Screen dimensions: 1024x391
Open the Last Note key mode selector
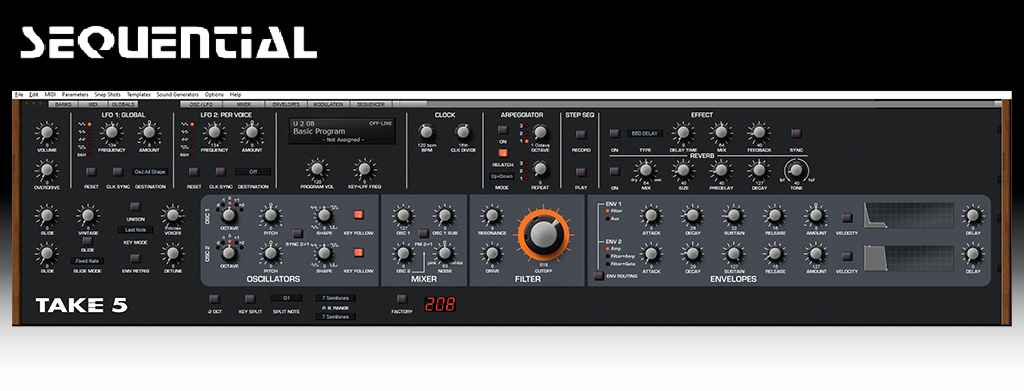coord(135,230)
